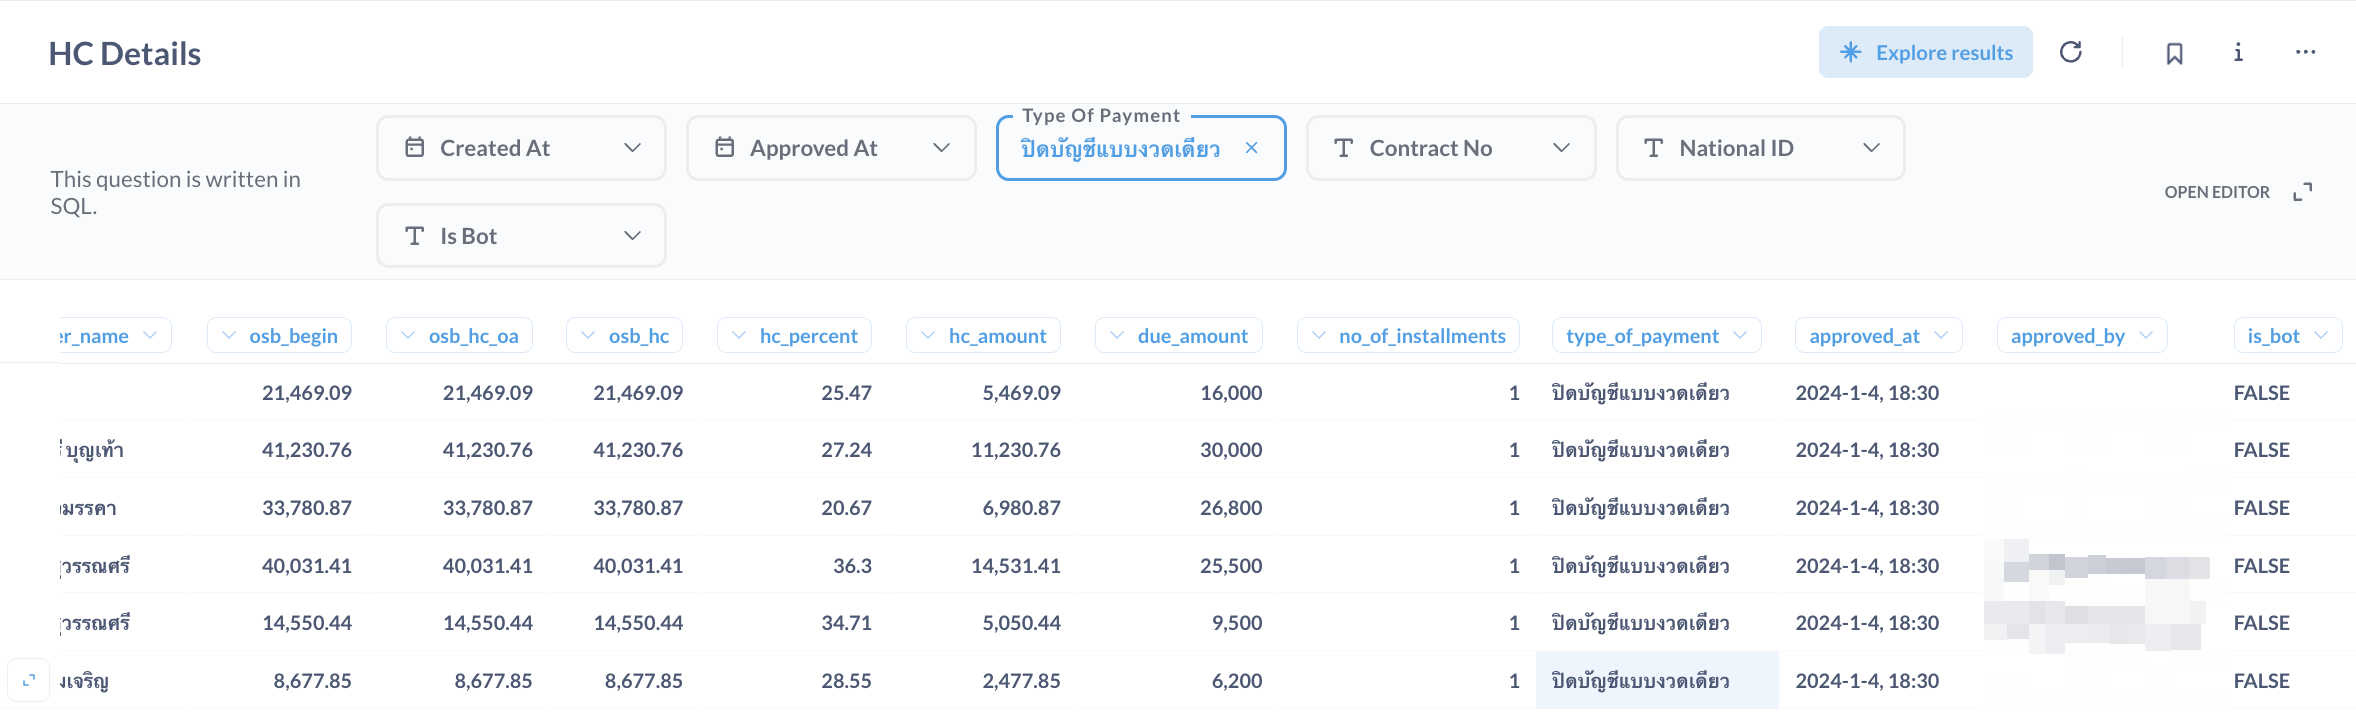Click the bottom-left expand icon
The image size is (2356, 712).
pyautogui.click(x=29, y=680)
